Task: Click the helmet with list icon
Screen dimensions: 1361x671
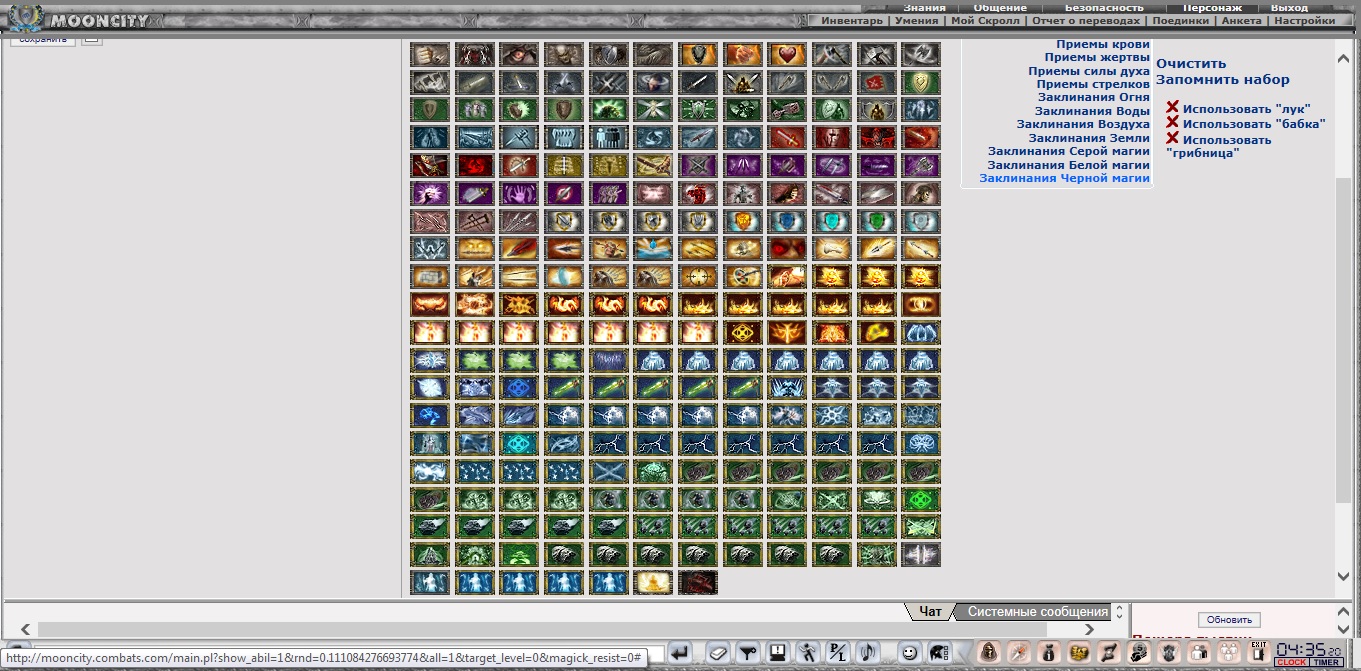Action: 938,653
